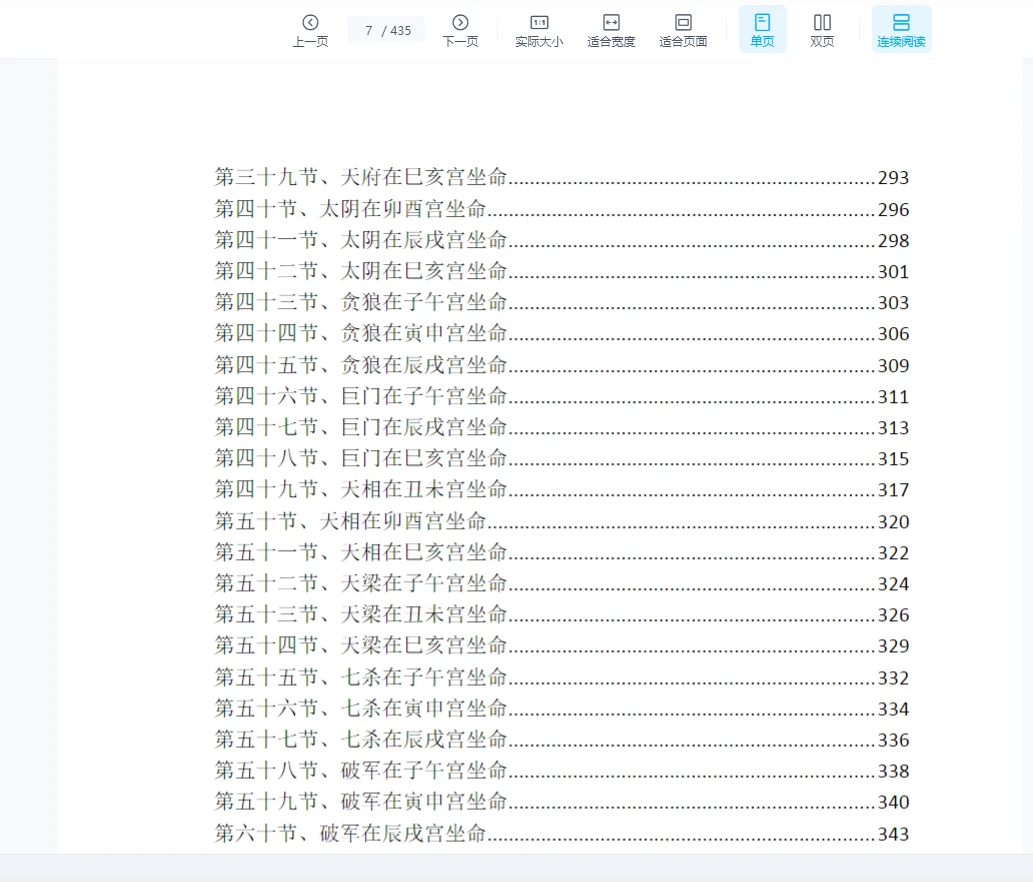Select line 第五十节、天相在卯酉宫坐命
The height and width of the screenshot is (882, 1033).
click(562, 521)
